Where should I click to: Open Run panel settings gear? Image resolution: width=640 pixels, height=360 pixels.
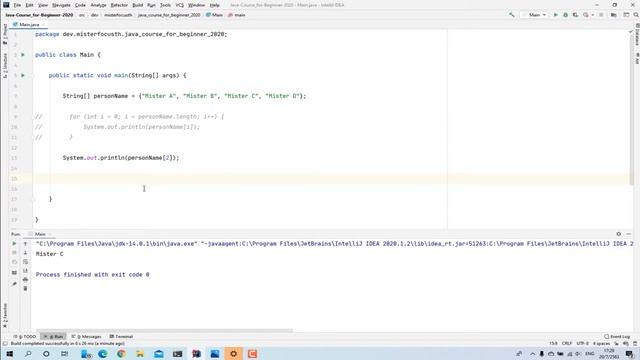[x=618, y=234]
